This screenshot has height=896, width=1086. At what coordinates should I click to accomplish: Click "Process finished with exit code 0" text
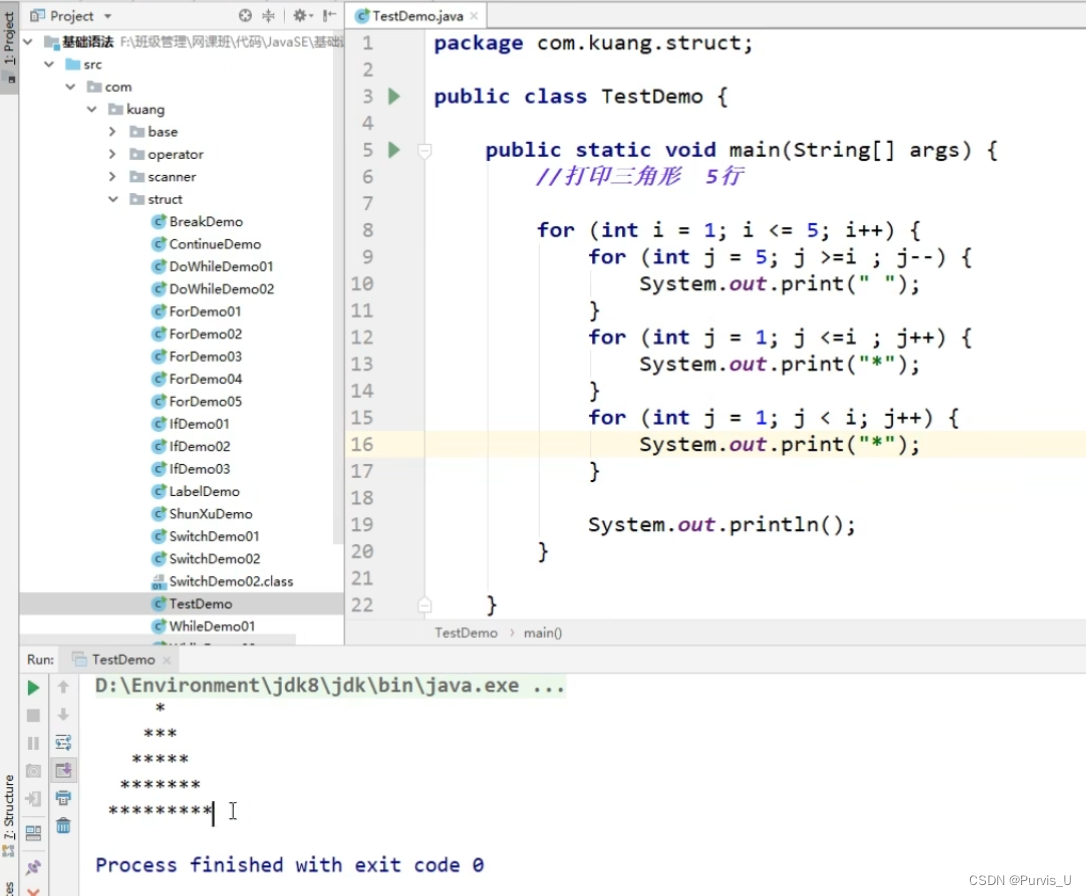click(x=290, y=865)
